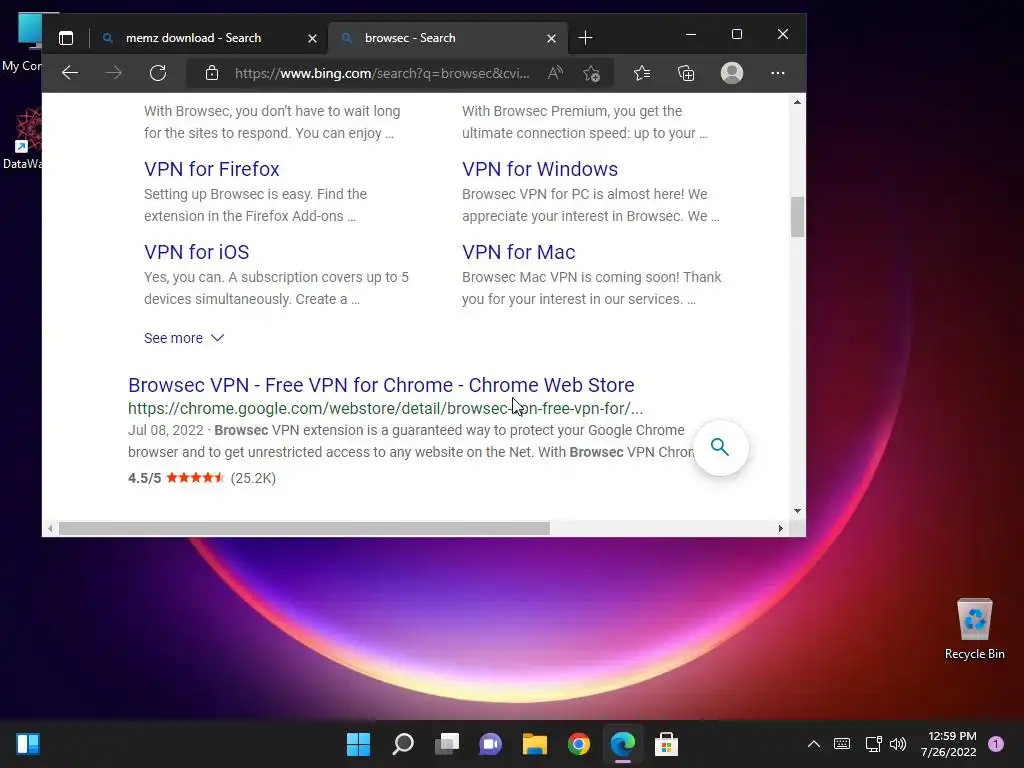Launch Chat app from taskbar
This screenshot has height=768, width=1024.
pyautogui.click(x=490, y=744)
